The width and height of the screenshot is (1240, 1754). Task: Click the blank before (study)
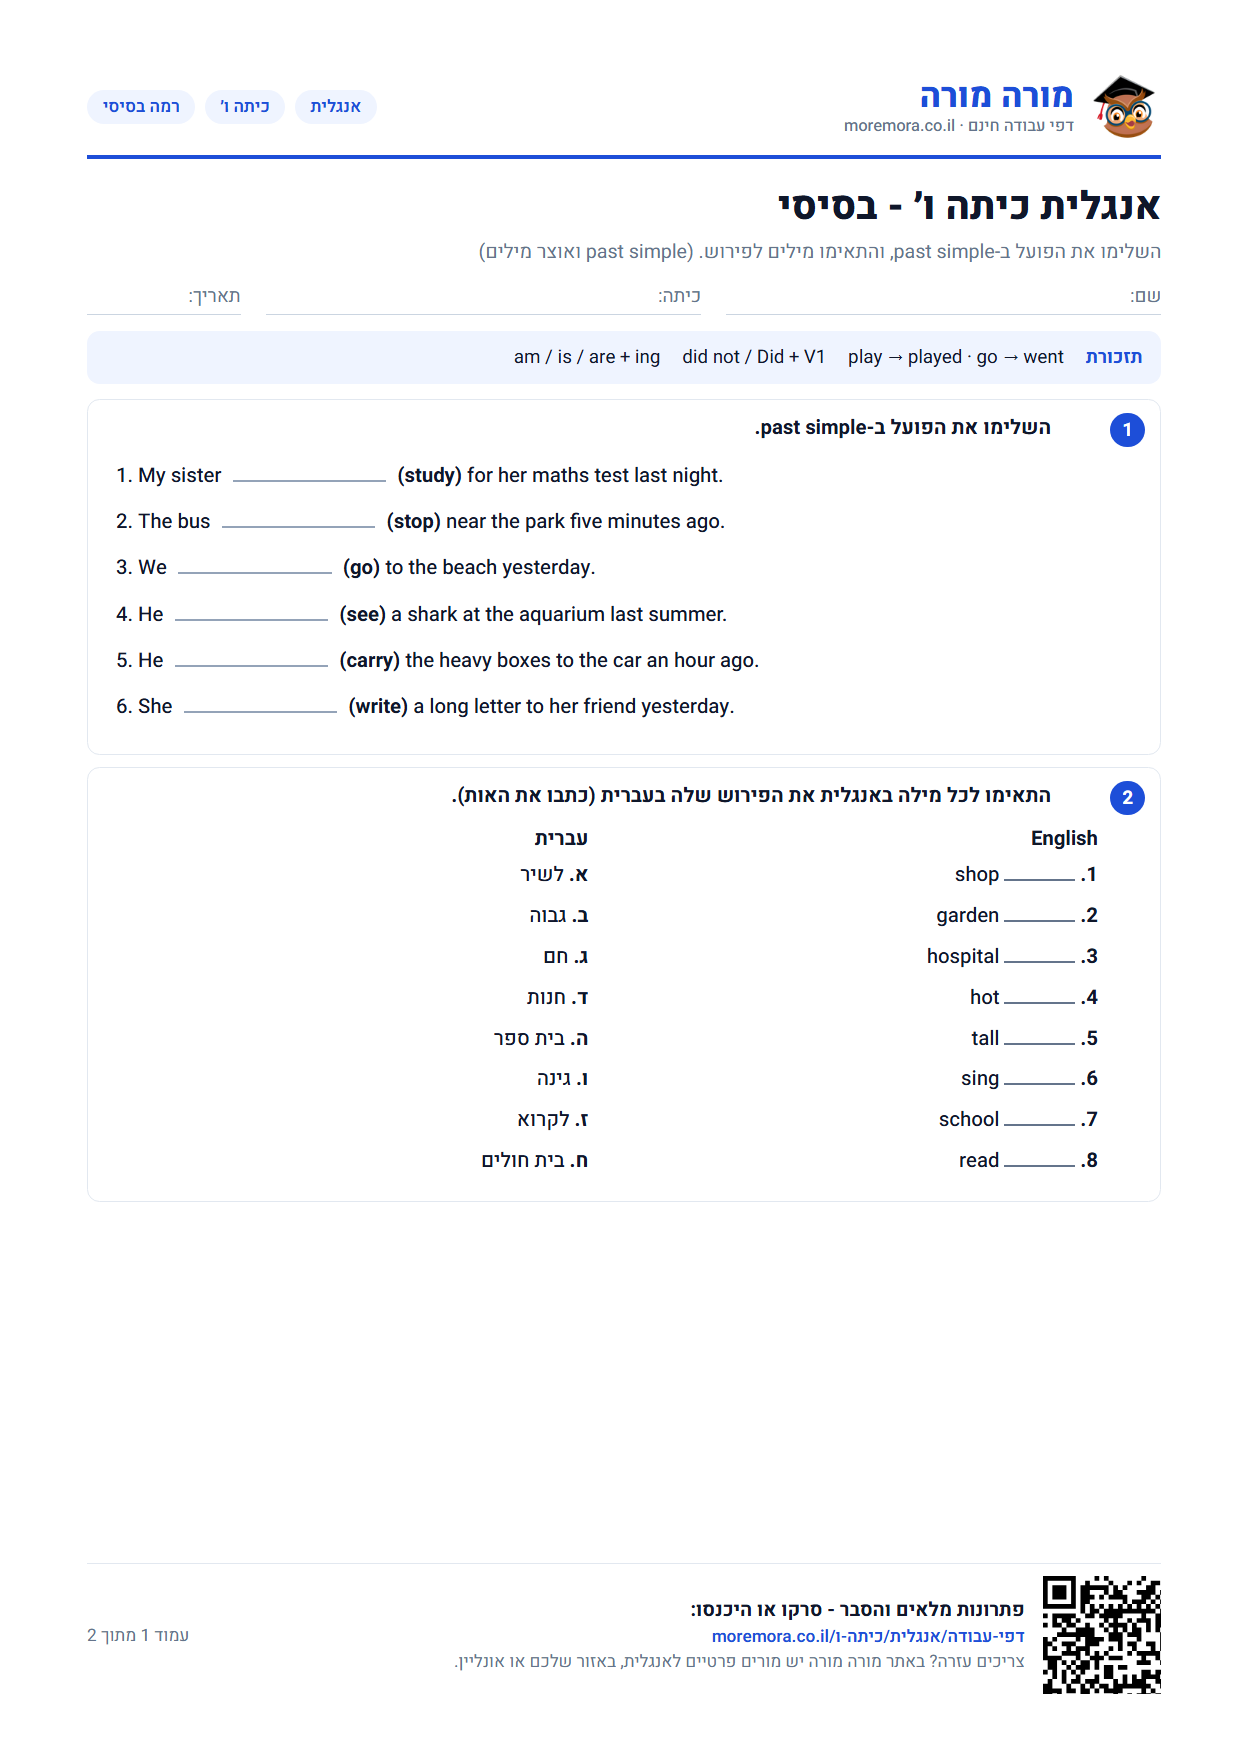tap(309, 476)
